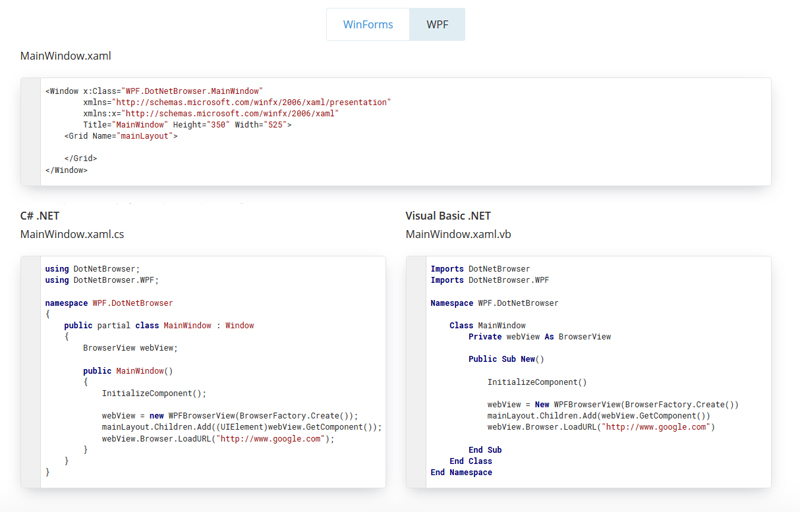Viewport: 800px width, 512px height.
Task: Select the WPF tab
Action: pos(437,24)
